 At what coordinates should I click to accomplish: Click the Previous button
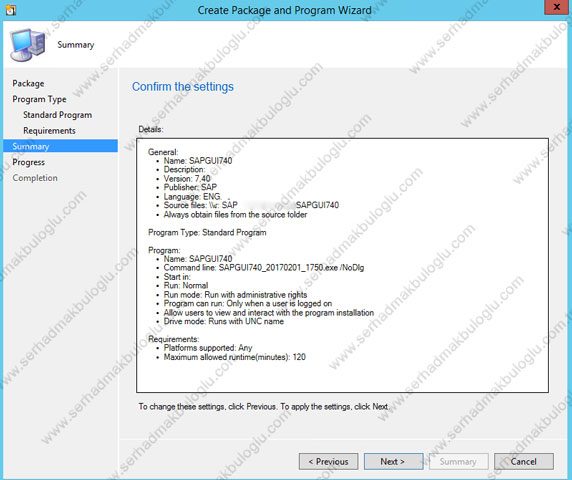tap(328, 461)
